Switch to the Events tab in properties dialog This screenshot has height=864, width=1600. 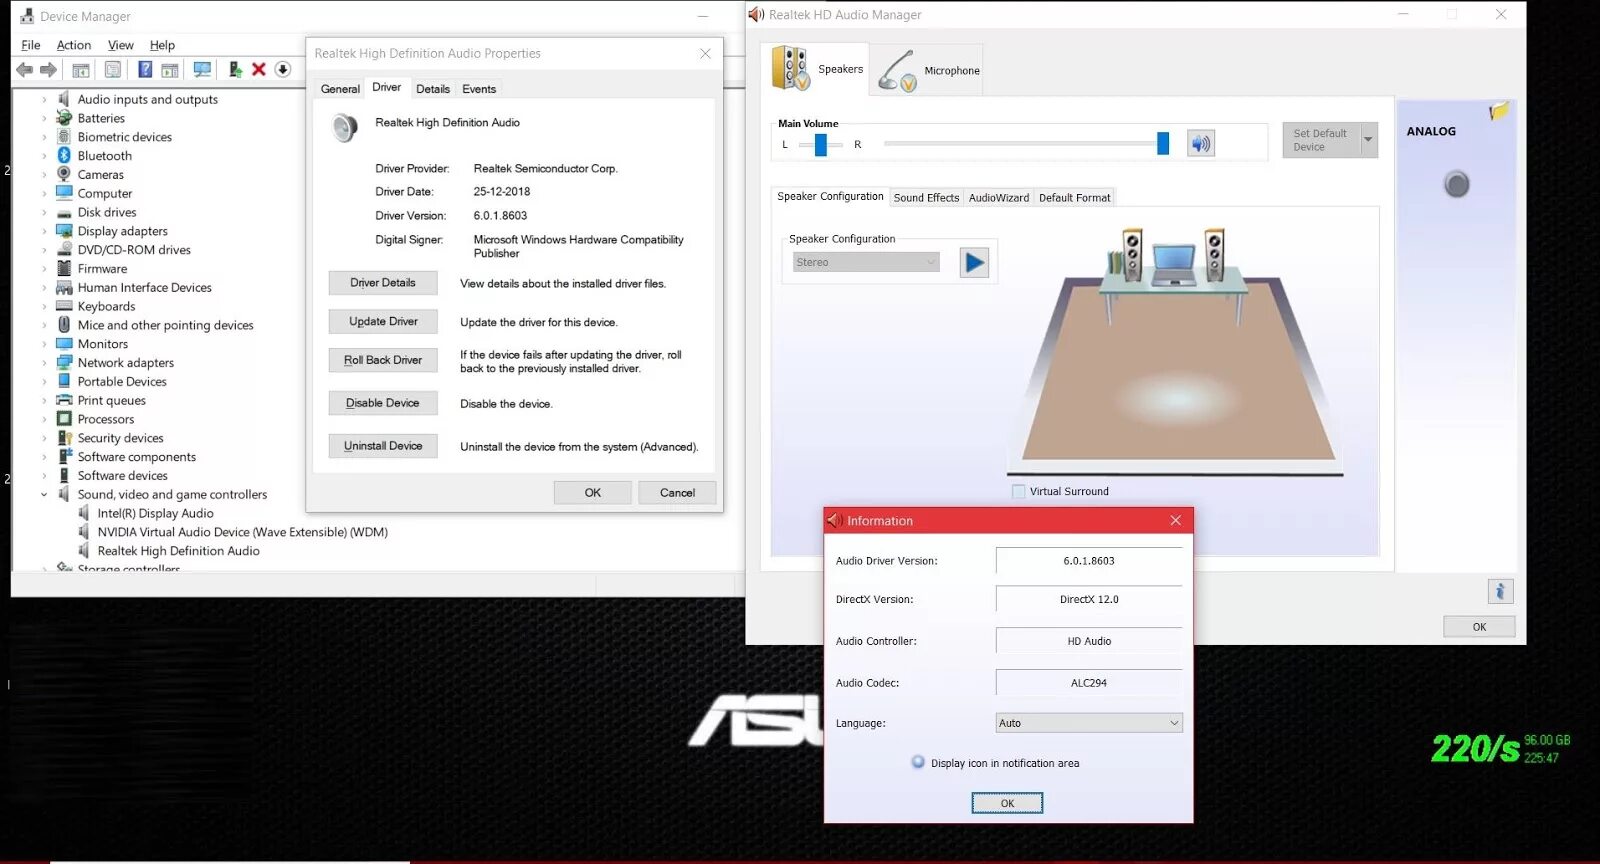pyautogui.click(x=479, y=89)
